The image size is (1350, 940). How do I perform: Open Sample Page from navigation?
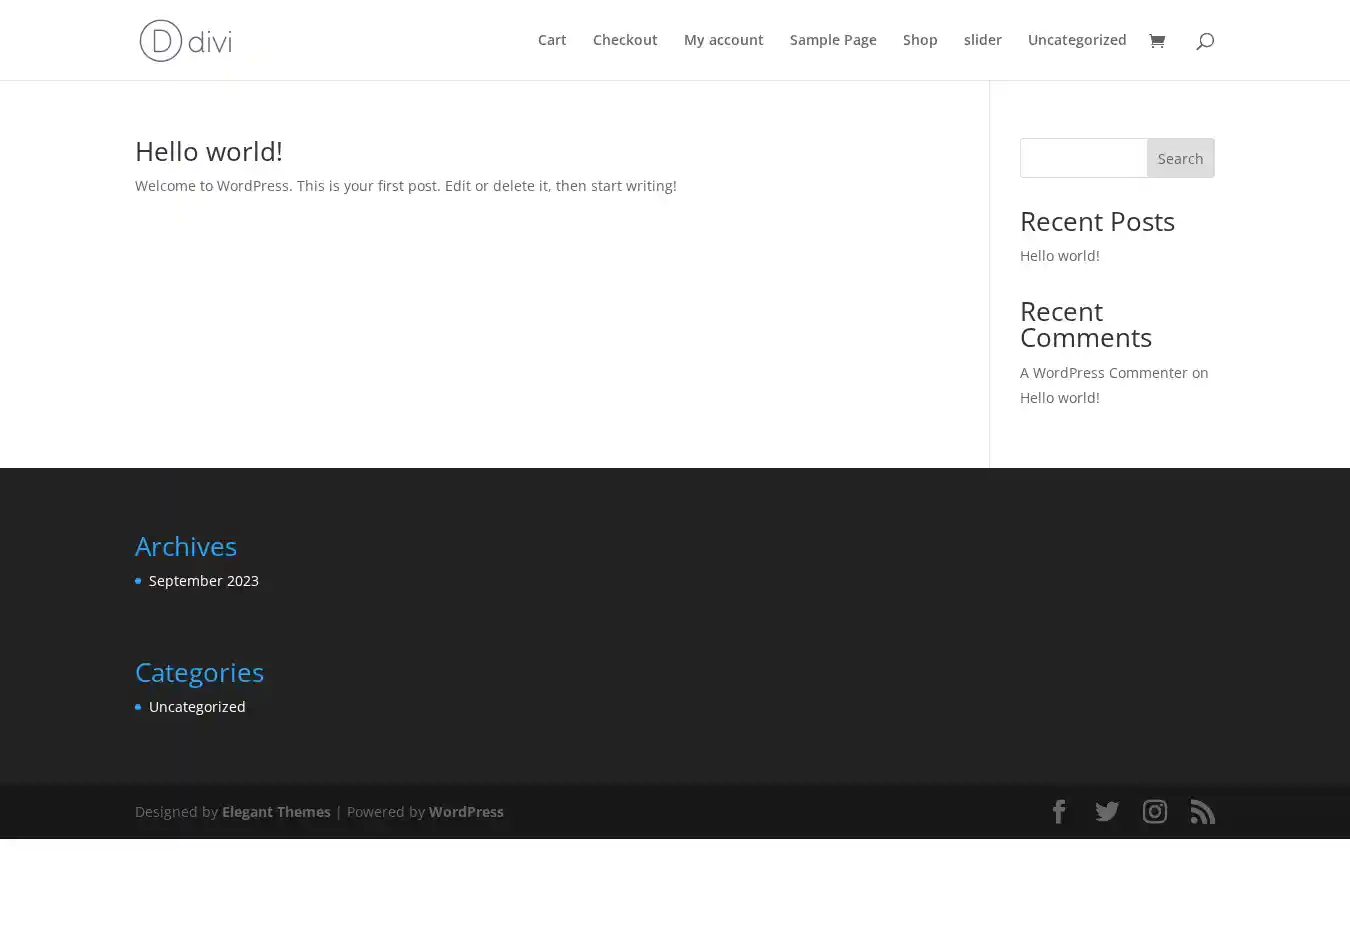tap(833, 40)
